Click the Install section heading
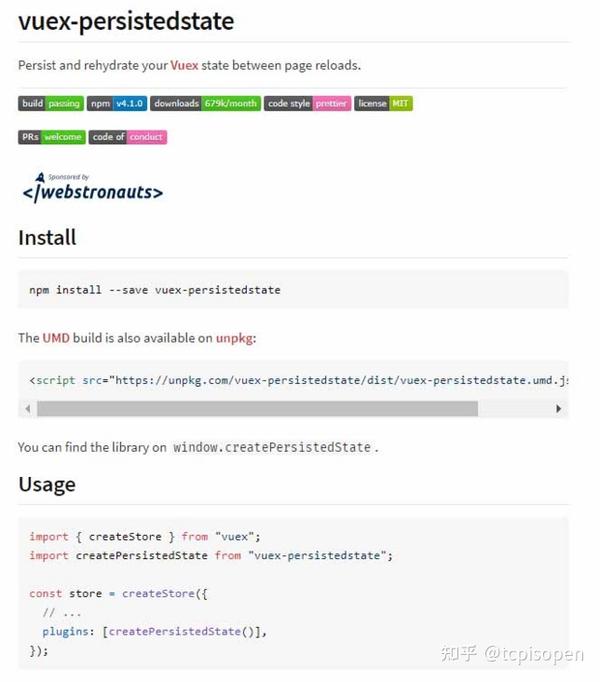 (x=47, y=238)
